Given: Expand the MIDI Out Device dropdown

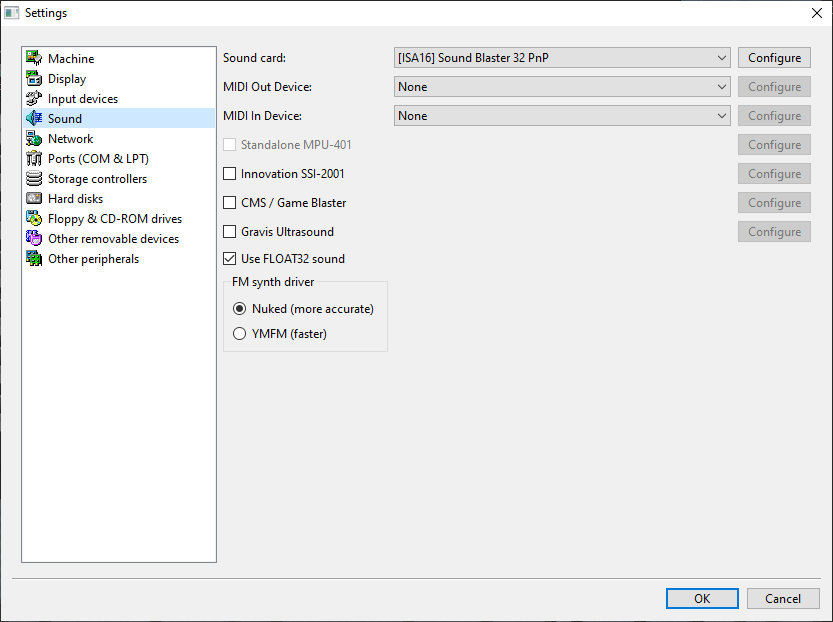Looking at the screenshot, I should (562, 87).
